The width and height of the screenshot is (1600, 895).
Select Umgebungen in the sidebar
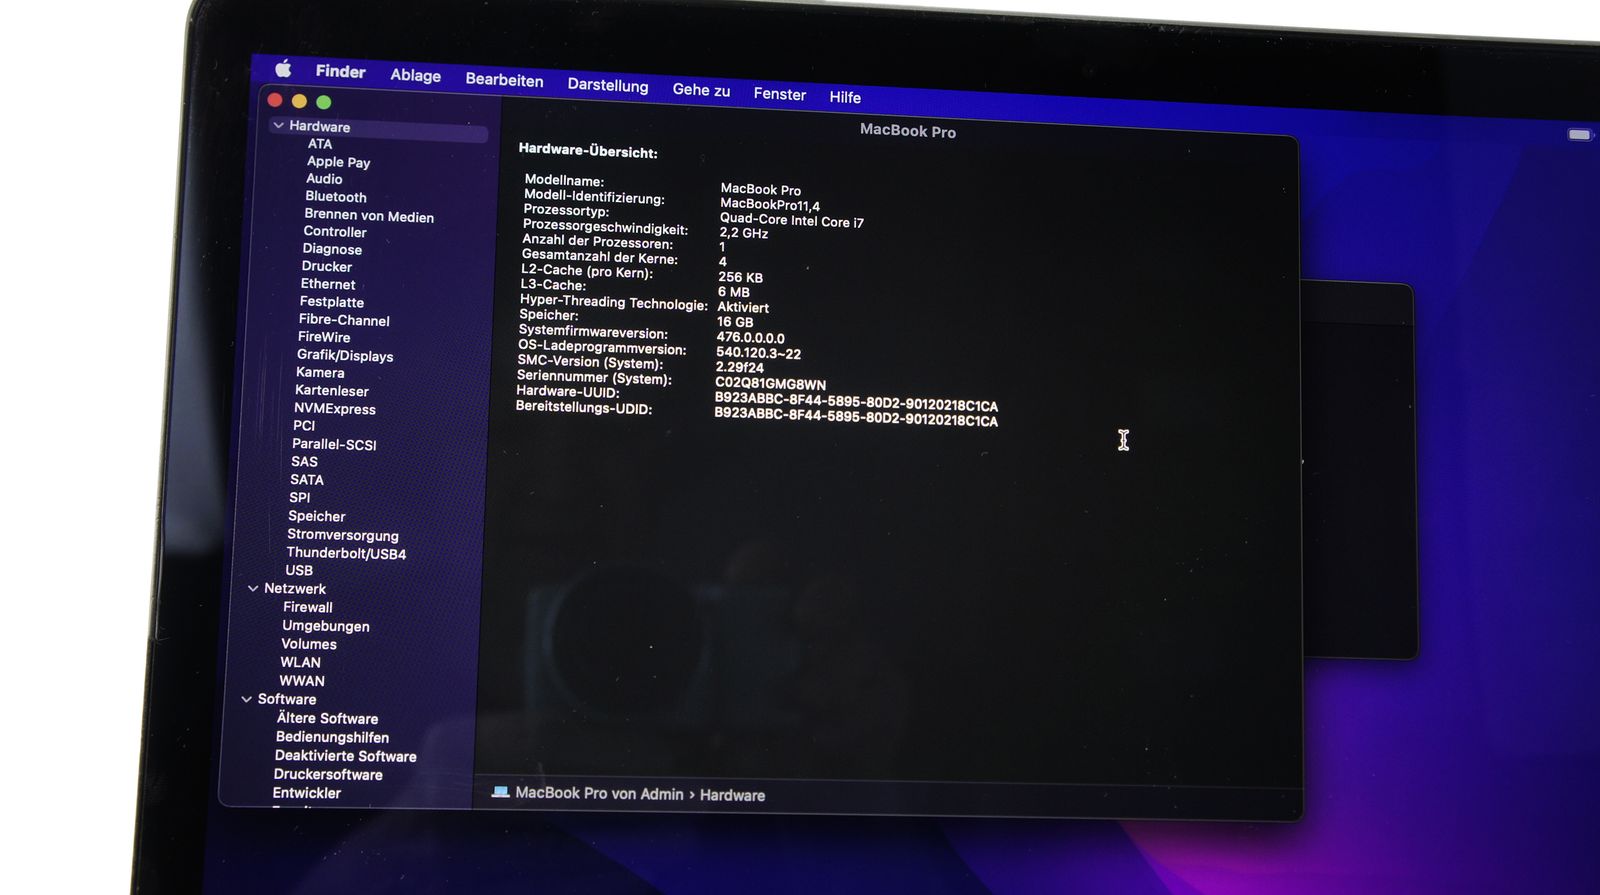click(325, 626)
